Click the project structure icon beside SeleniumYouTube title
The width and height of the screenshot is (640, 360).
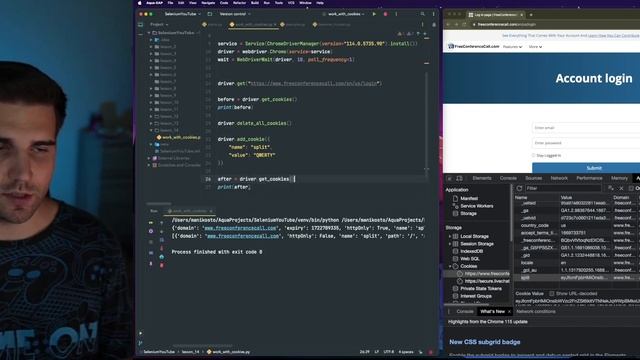210,14
